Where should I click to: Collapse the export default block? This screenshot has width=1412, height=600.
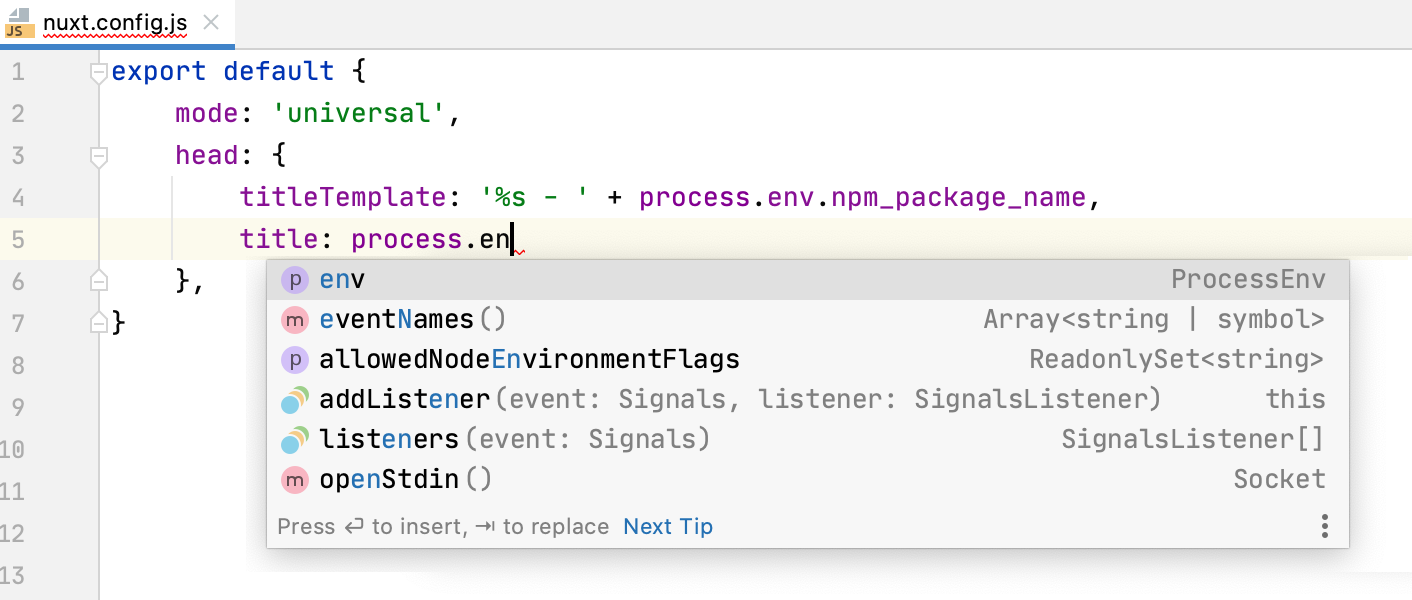[98, 71]
